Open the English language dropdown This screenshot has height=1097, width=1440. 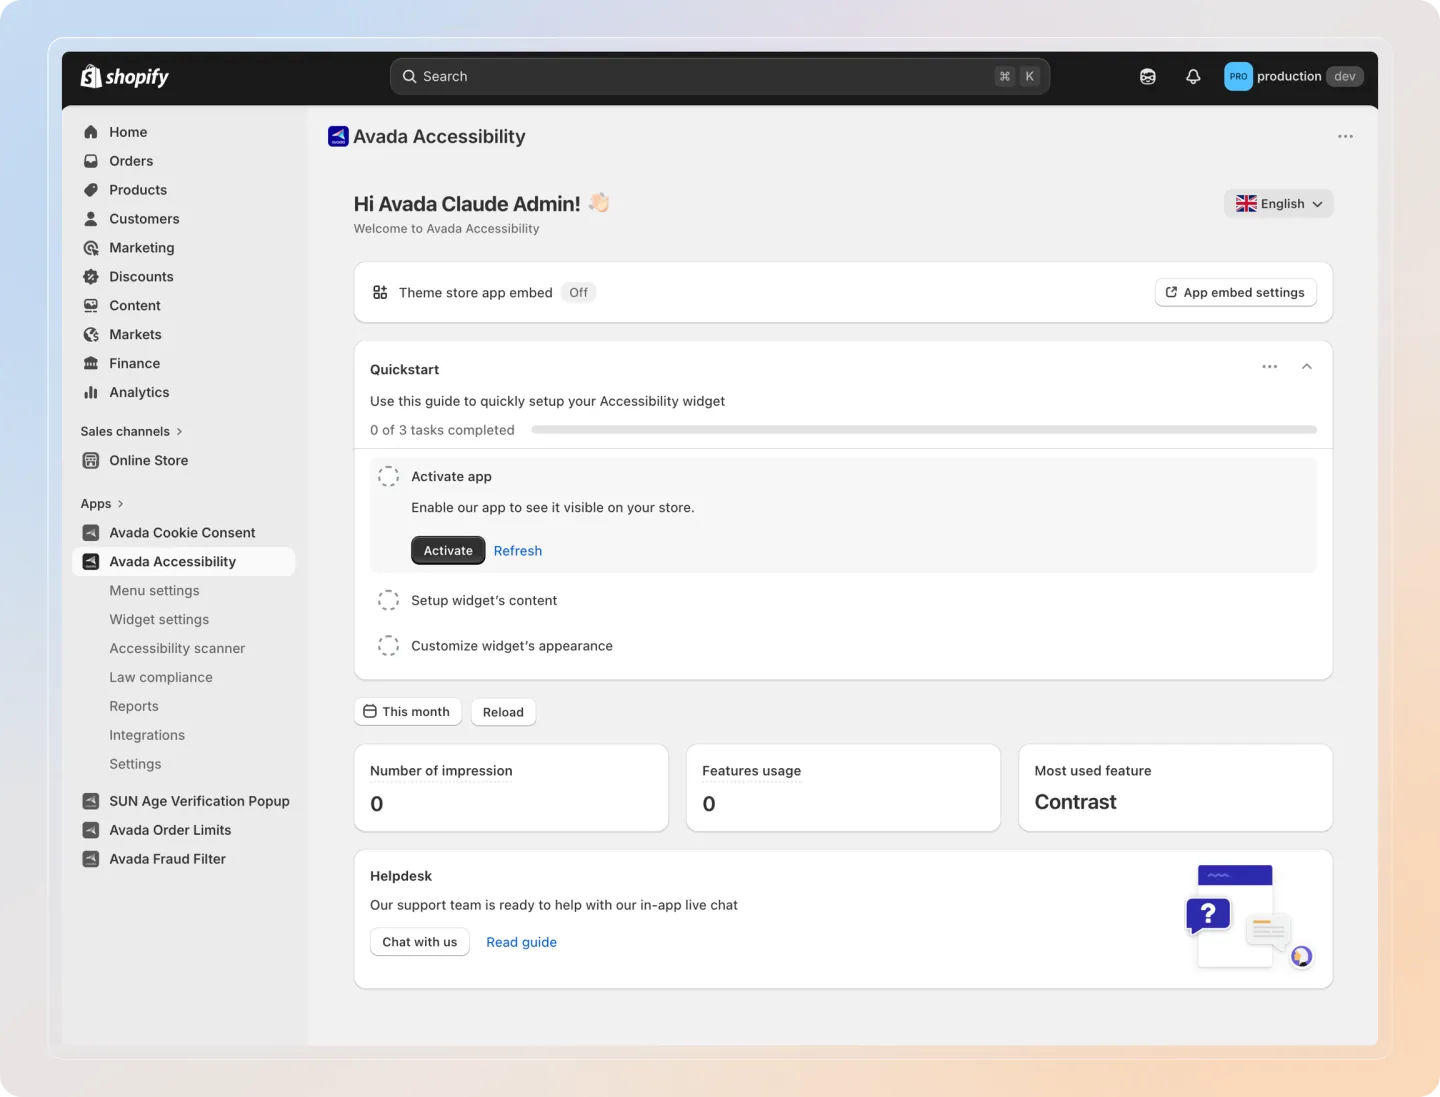pos(1279,204)
